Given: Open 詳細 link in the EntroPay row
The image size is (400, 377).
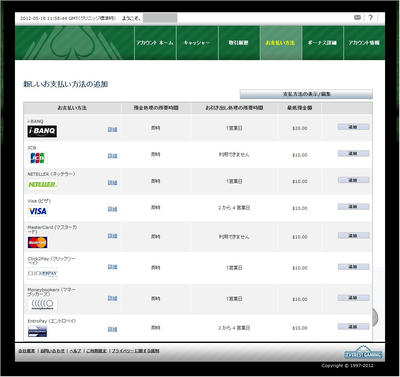Looking at the screenshot, I should coord(112,329).
